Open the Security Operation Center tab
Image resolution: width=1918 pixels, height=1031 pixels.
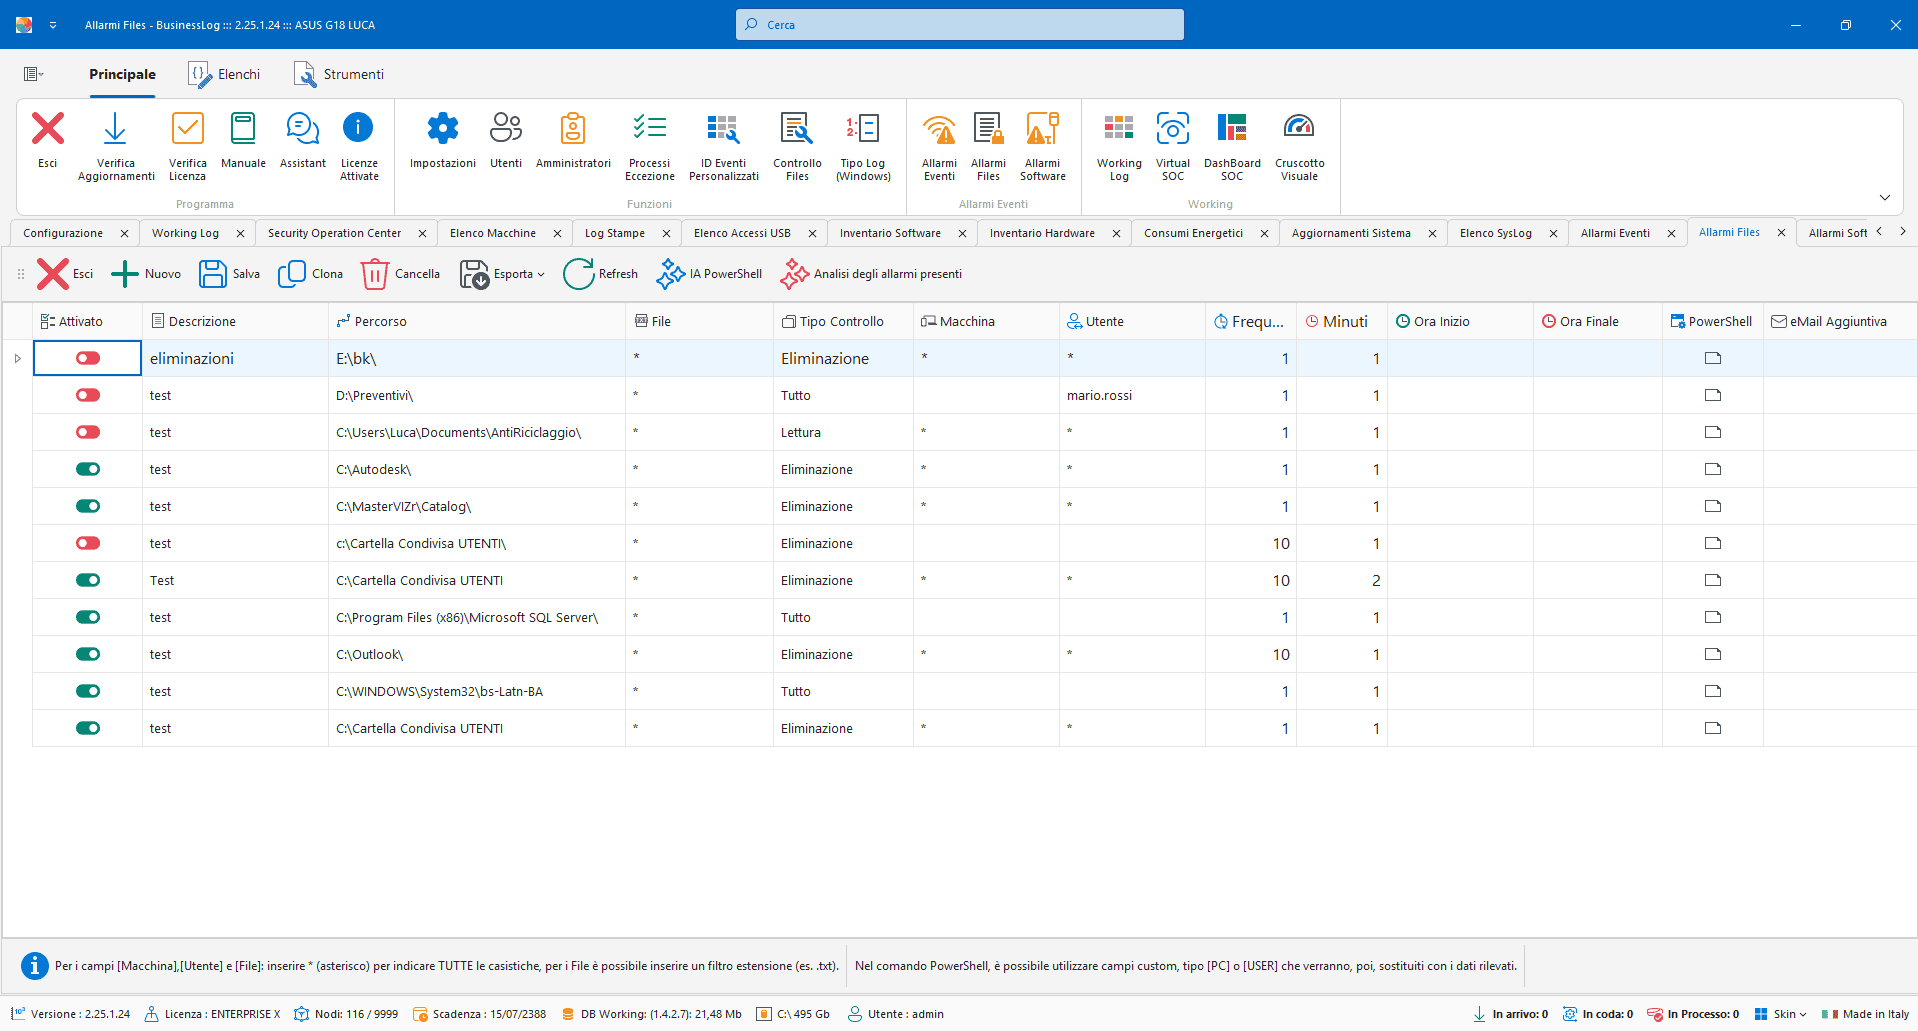(334, 233)
